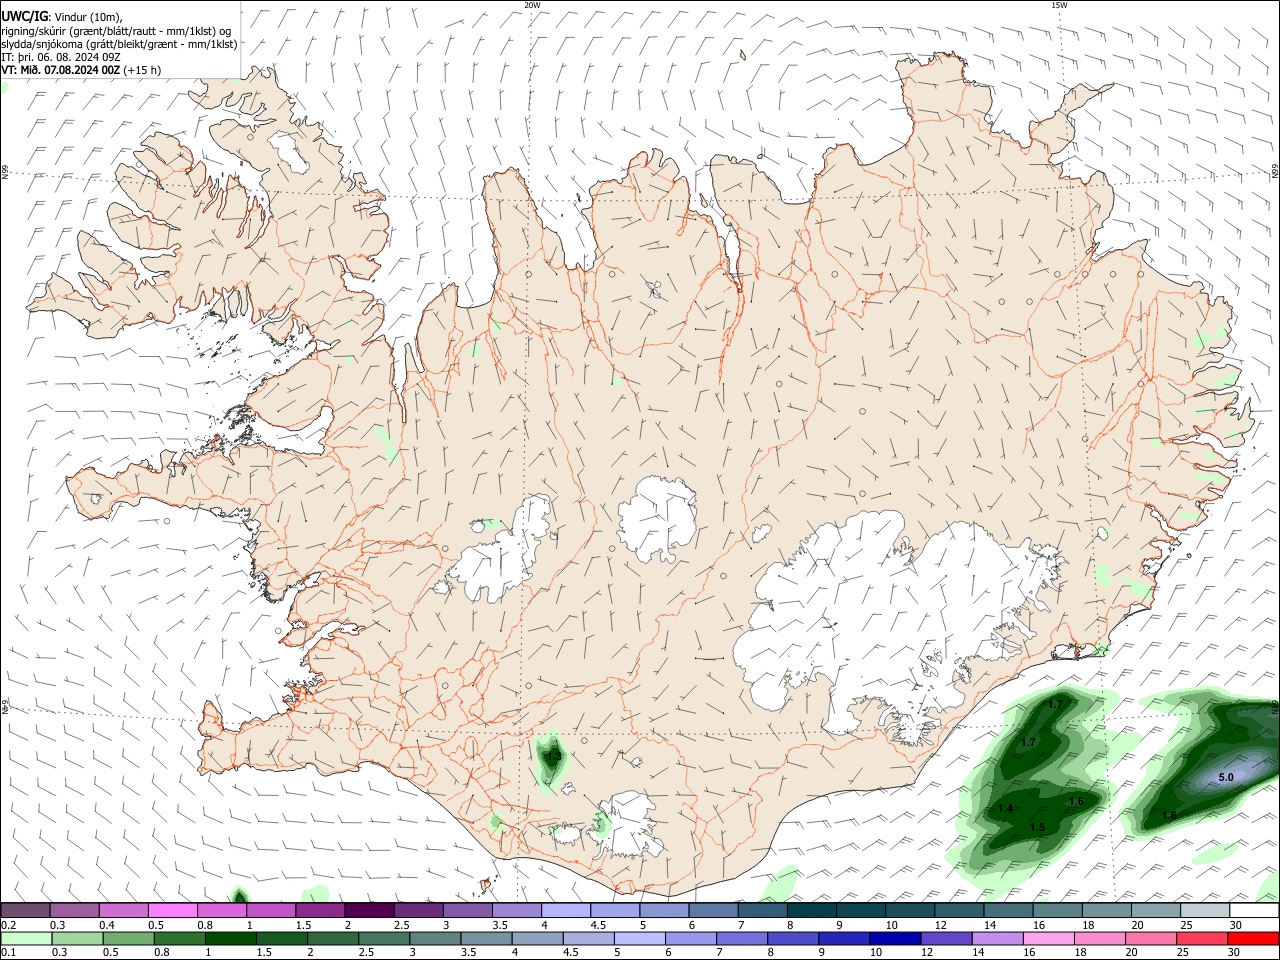Click the lower-row legend number '0.8'
Viewport: 1280px width, 960px height.
pyautogui.click(x=161, y=953)
